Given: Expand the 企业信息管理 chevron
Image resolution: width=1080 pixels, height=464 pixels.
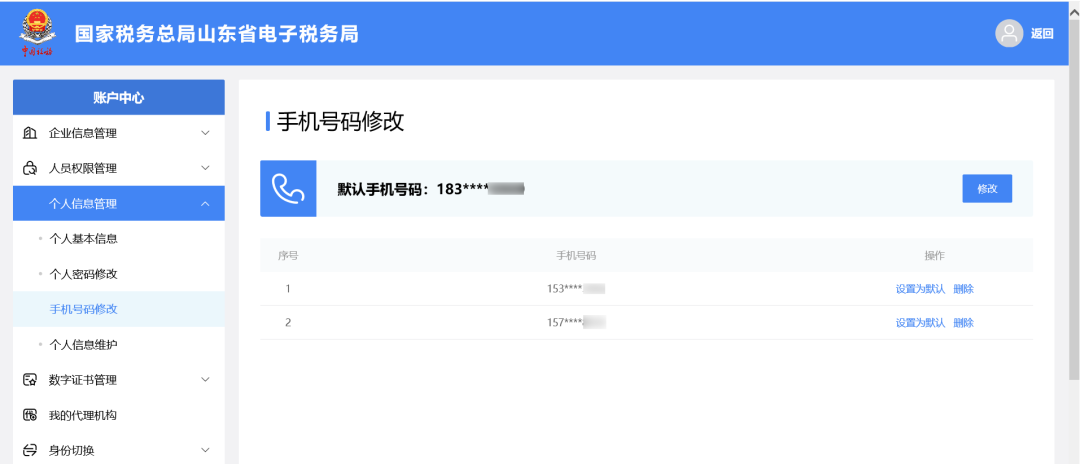Looking at the screenshot, I should click(205, 133).
